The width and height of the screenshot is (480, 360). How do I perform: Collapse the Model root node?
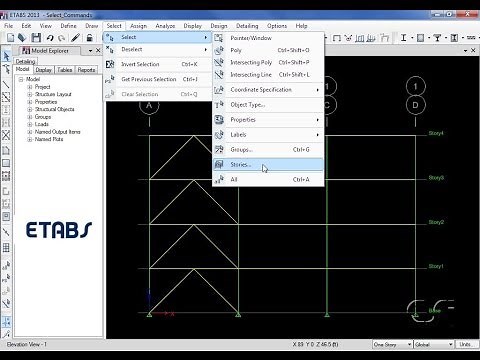(x=21, y=79)
